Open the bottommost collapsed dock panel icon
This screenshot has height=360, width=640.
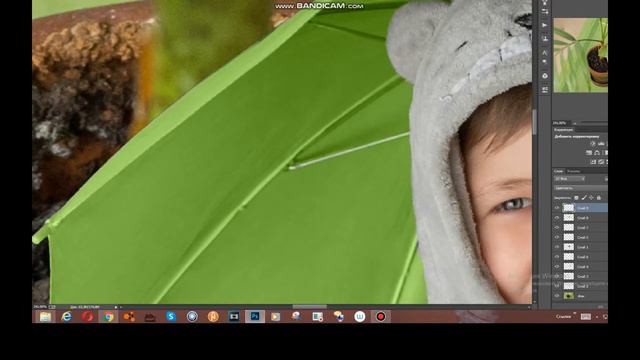544,89
